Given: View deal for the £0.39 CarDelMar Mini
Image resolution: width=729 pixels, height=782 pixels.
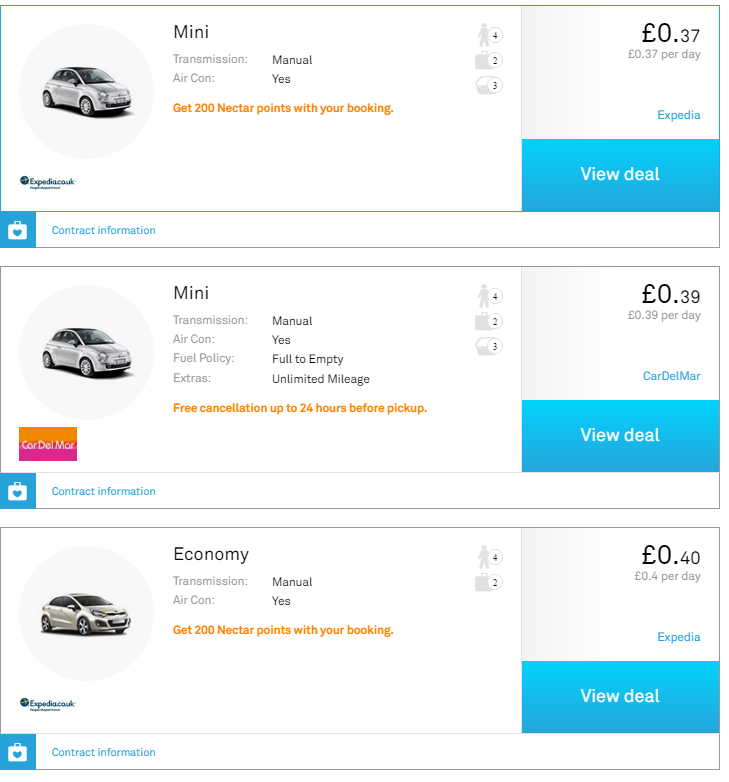Looking at the screenshot, I should click(620, 436).
